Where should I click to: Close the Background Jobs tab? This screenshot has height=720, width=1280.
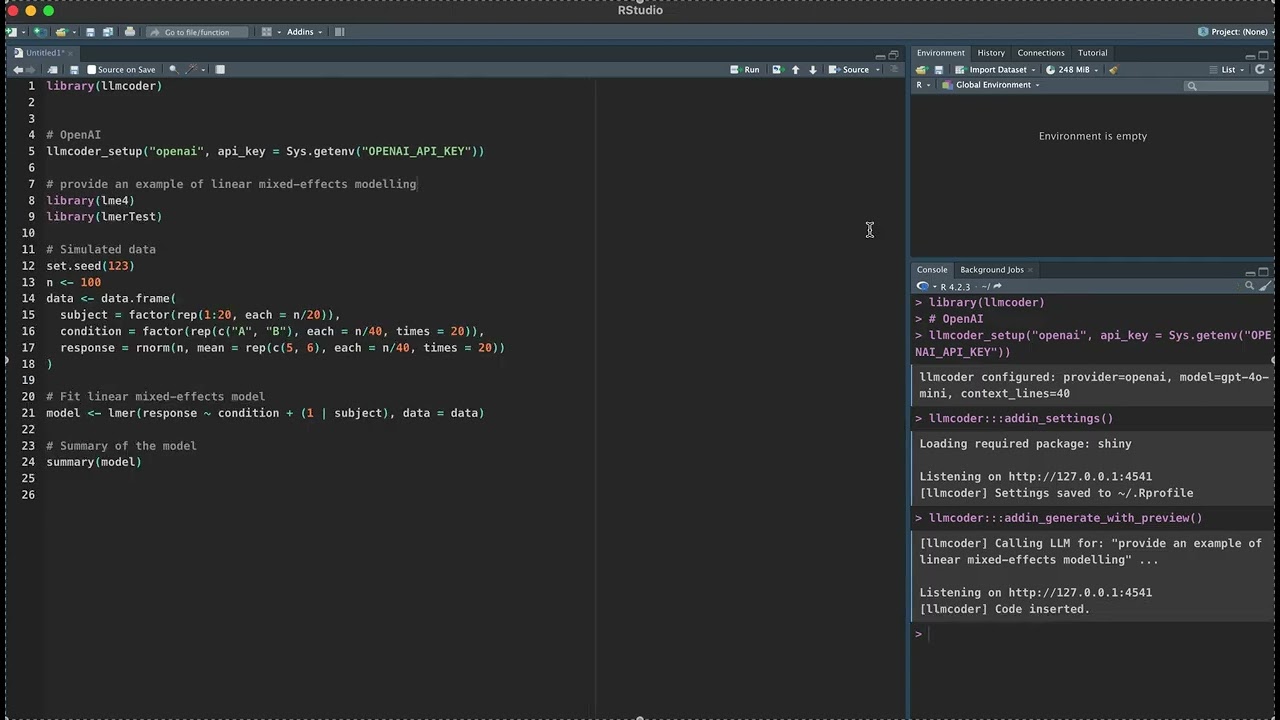[x=1031, y=270]
